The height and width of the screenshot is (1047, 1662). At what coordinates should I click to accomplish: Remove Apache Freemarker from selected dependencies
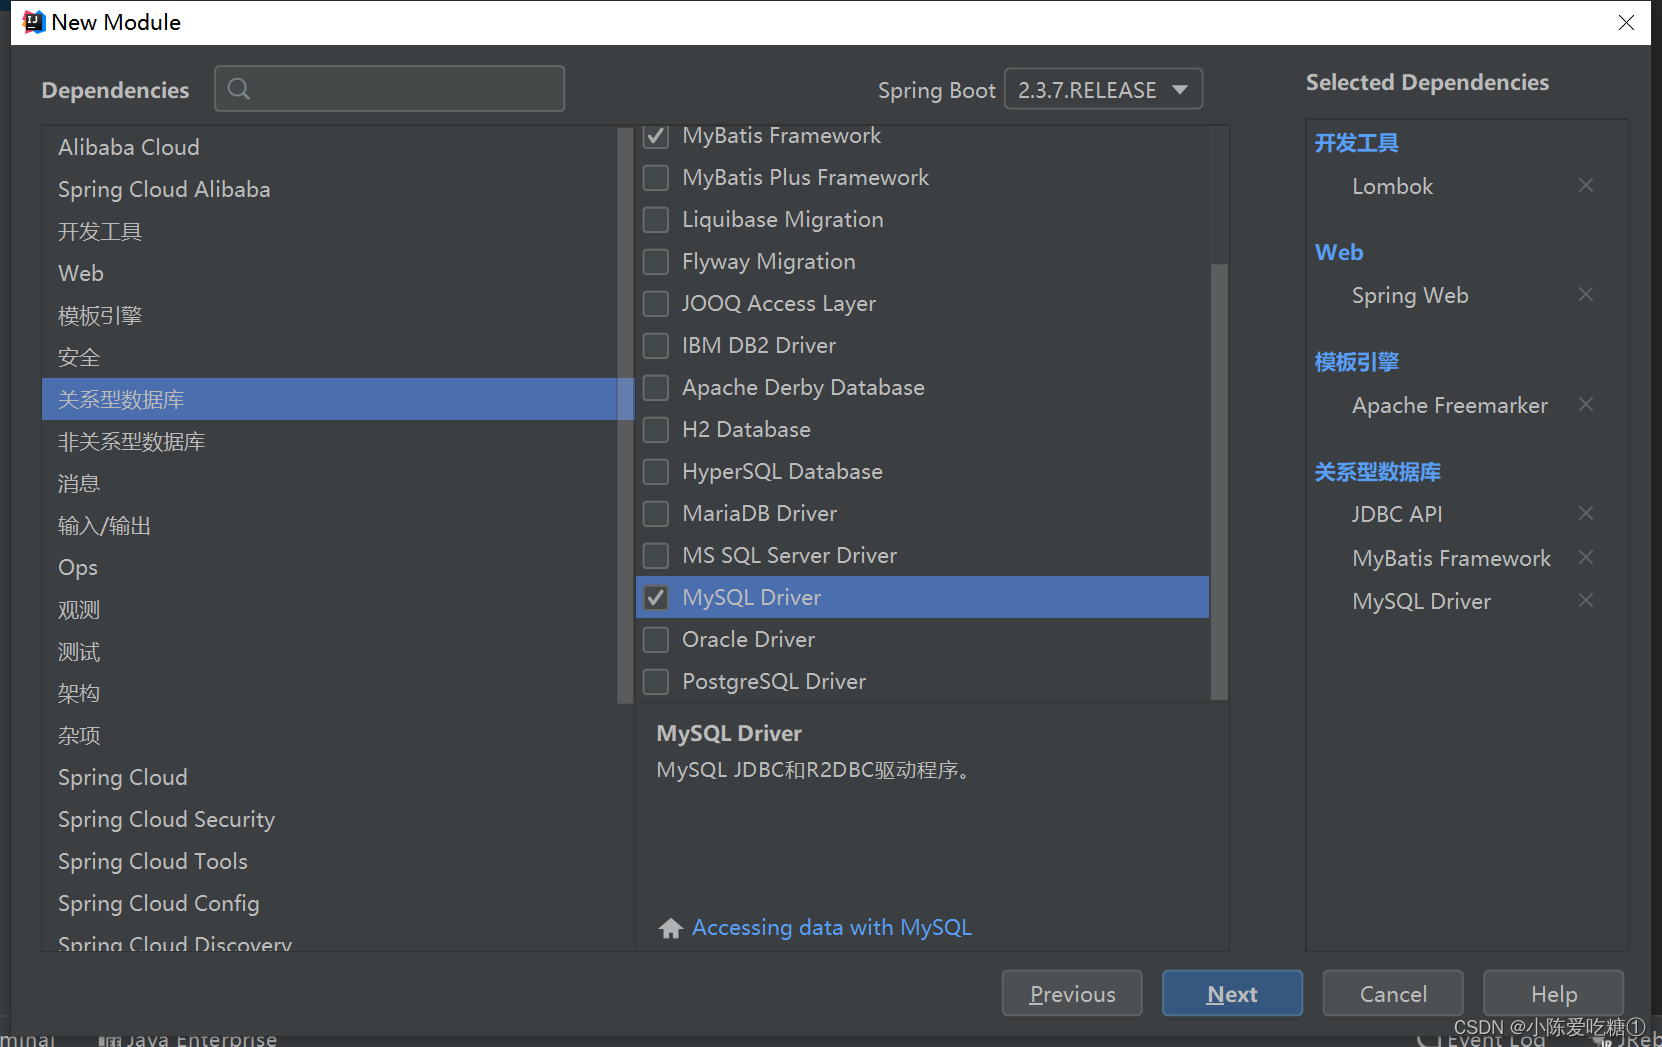click(1586, 404)
